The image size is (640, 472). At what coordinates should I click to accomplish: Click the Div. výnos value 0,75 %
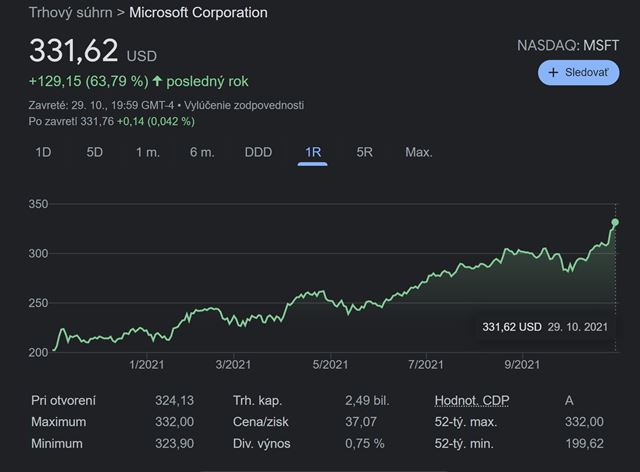(365, 443)
